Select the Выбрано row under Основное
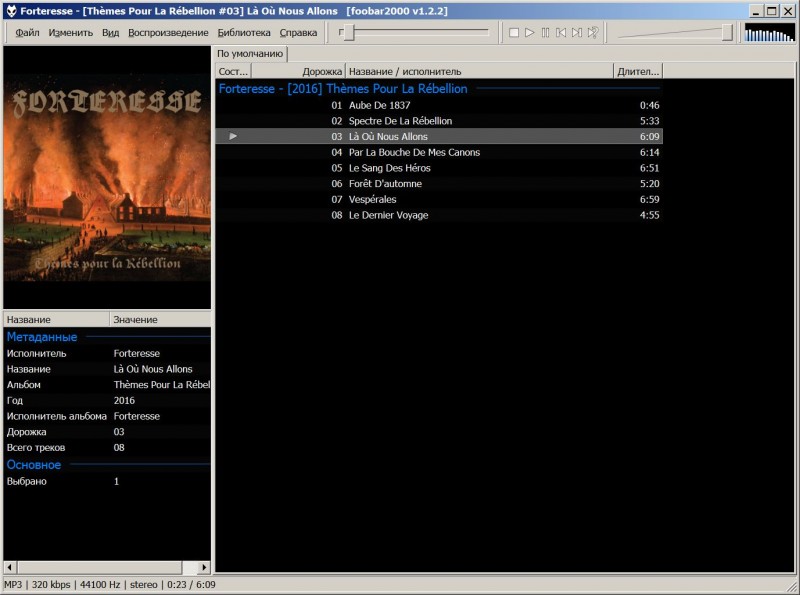This screenshot has height=595, width=800. point(107,481)
